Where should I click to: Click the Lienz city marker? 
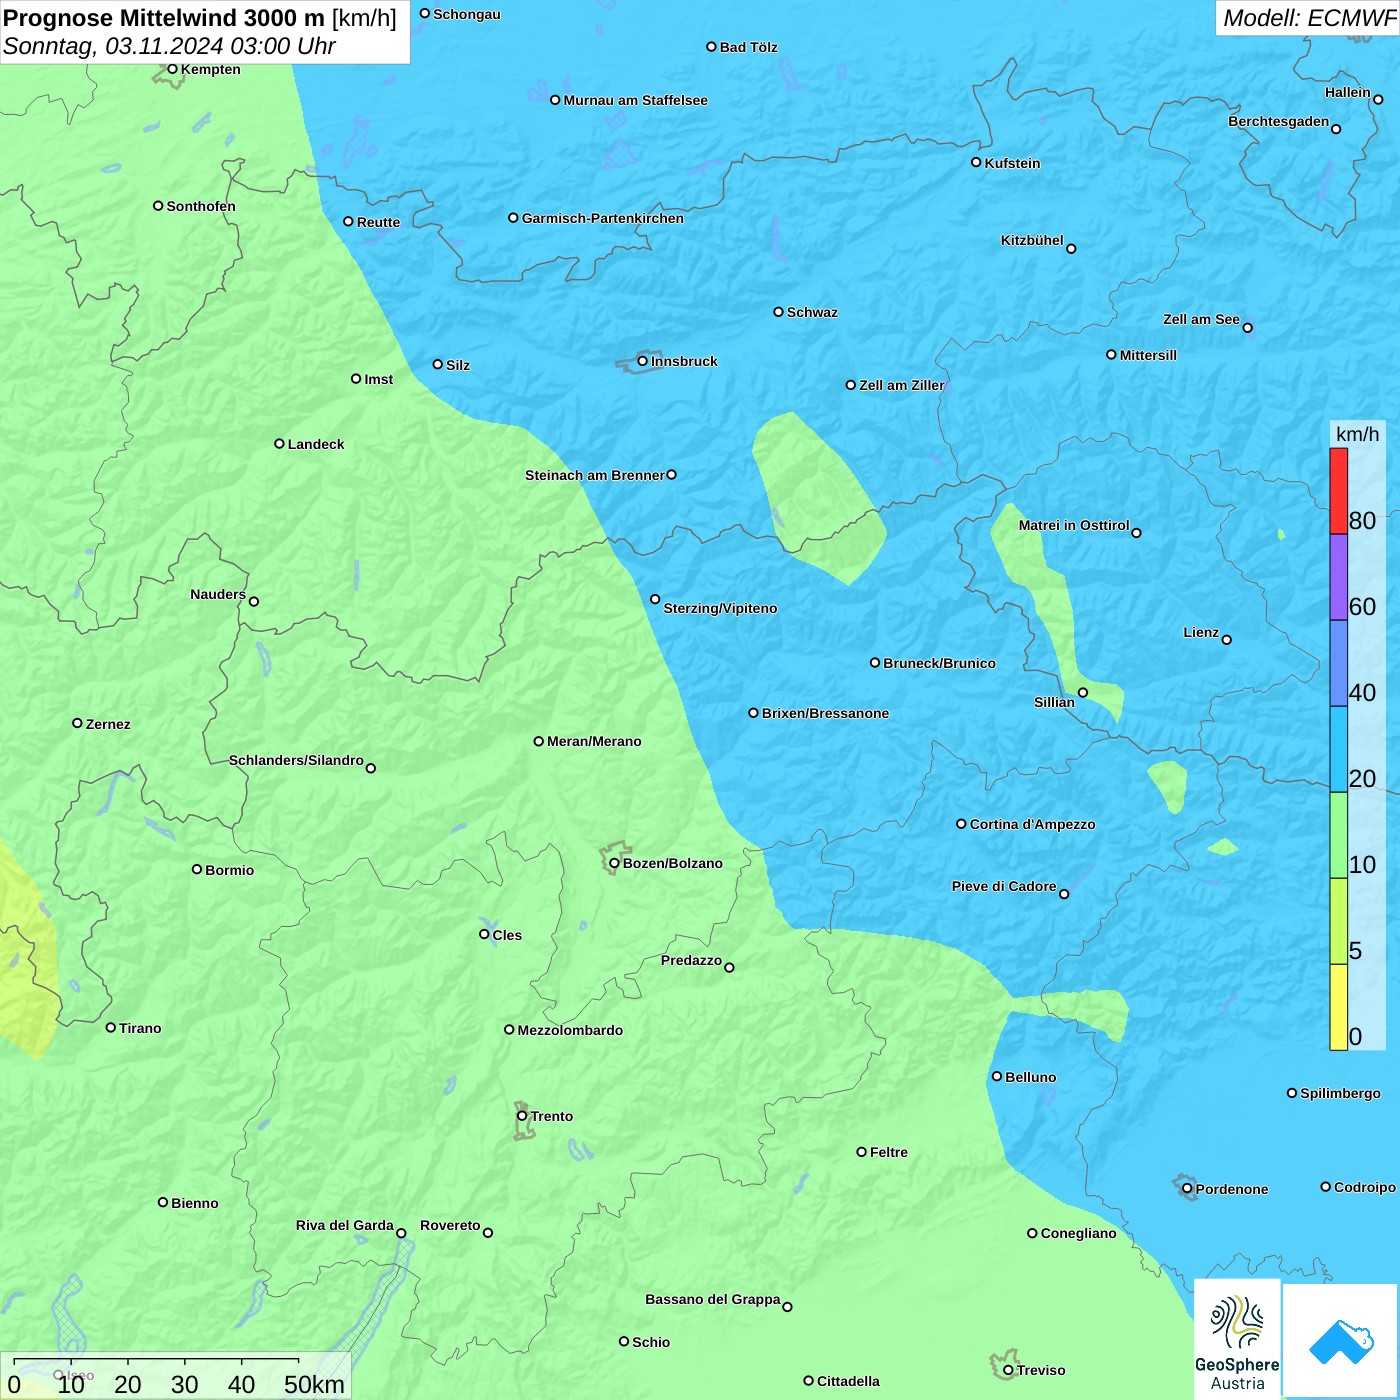tap(1227, 640)
